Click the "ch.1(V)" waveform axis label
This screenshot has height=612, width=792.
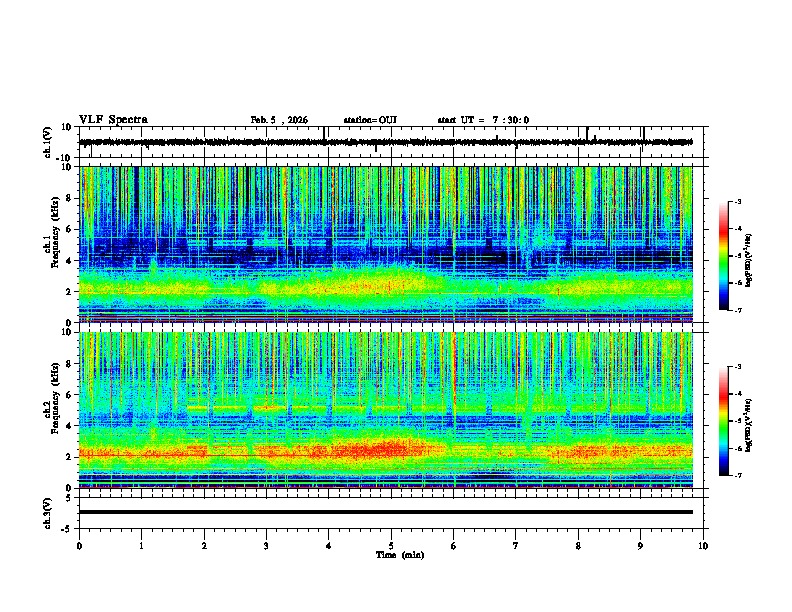[48, 142]
